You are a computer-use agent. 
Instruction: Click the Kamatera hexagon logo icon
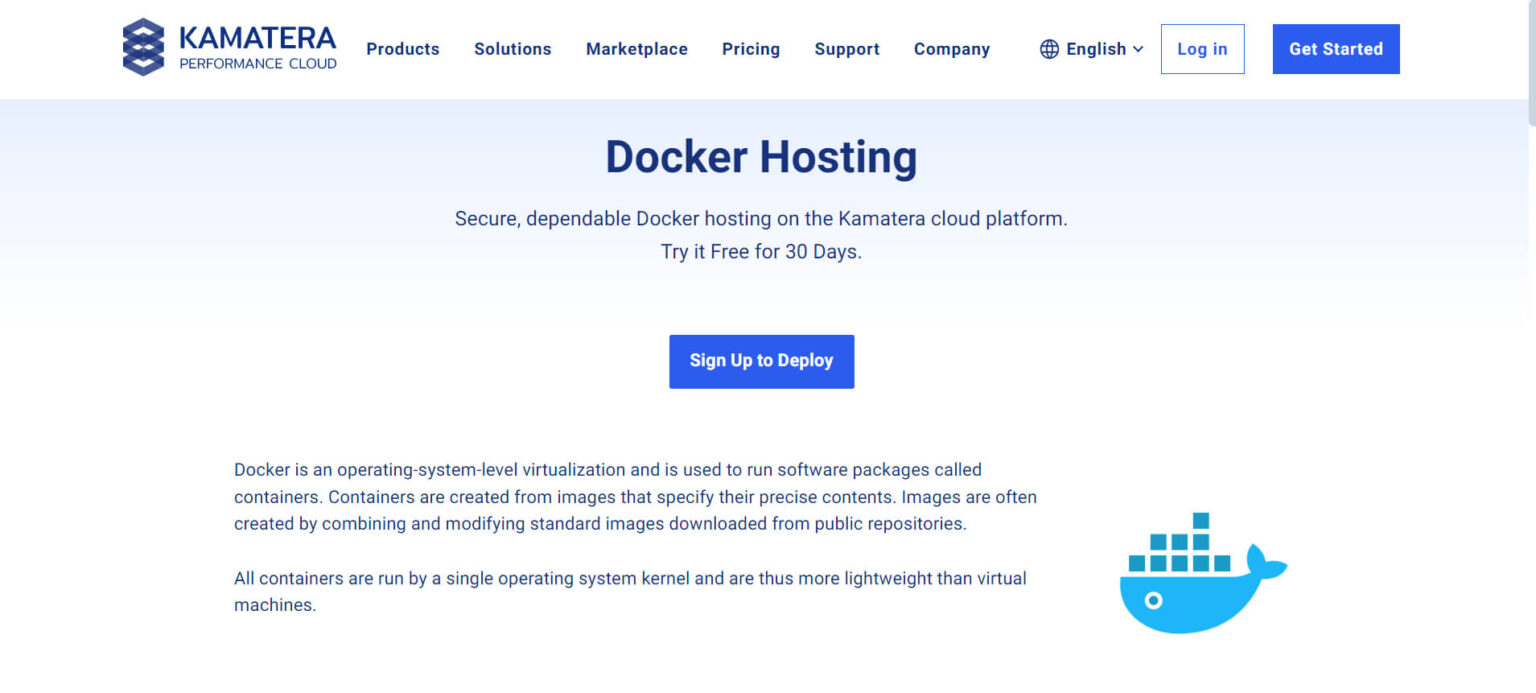[x=143, y=47]
